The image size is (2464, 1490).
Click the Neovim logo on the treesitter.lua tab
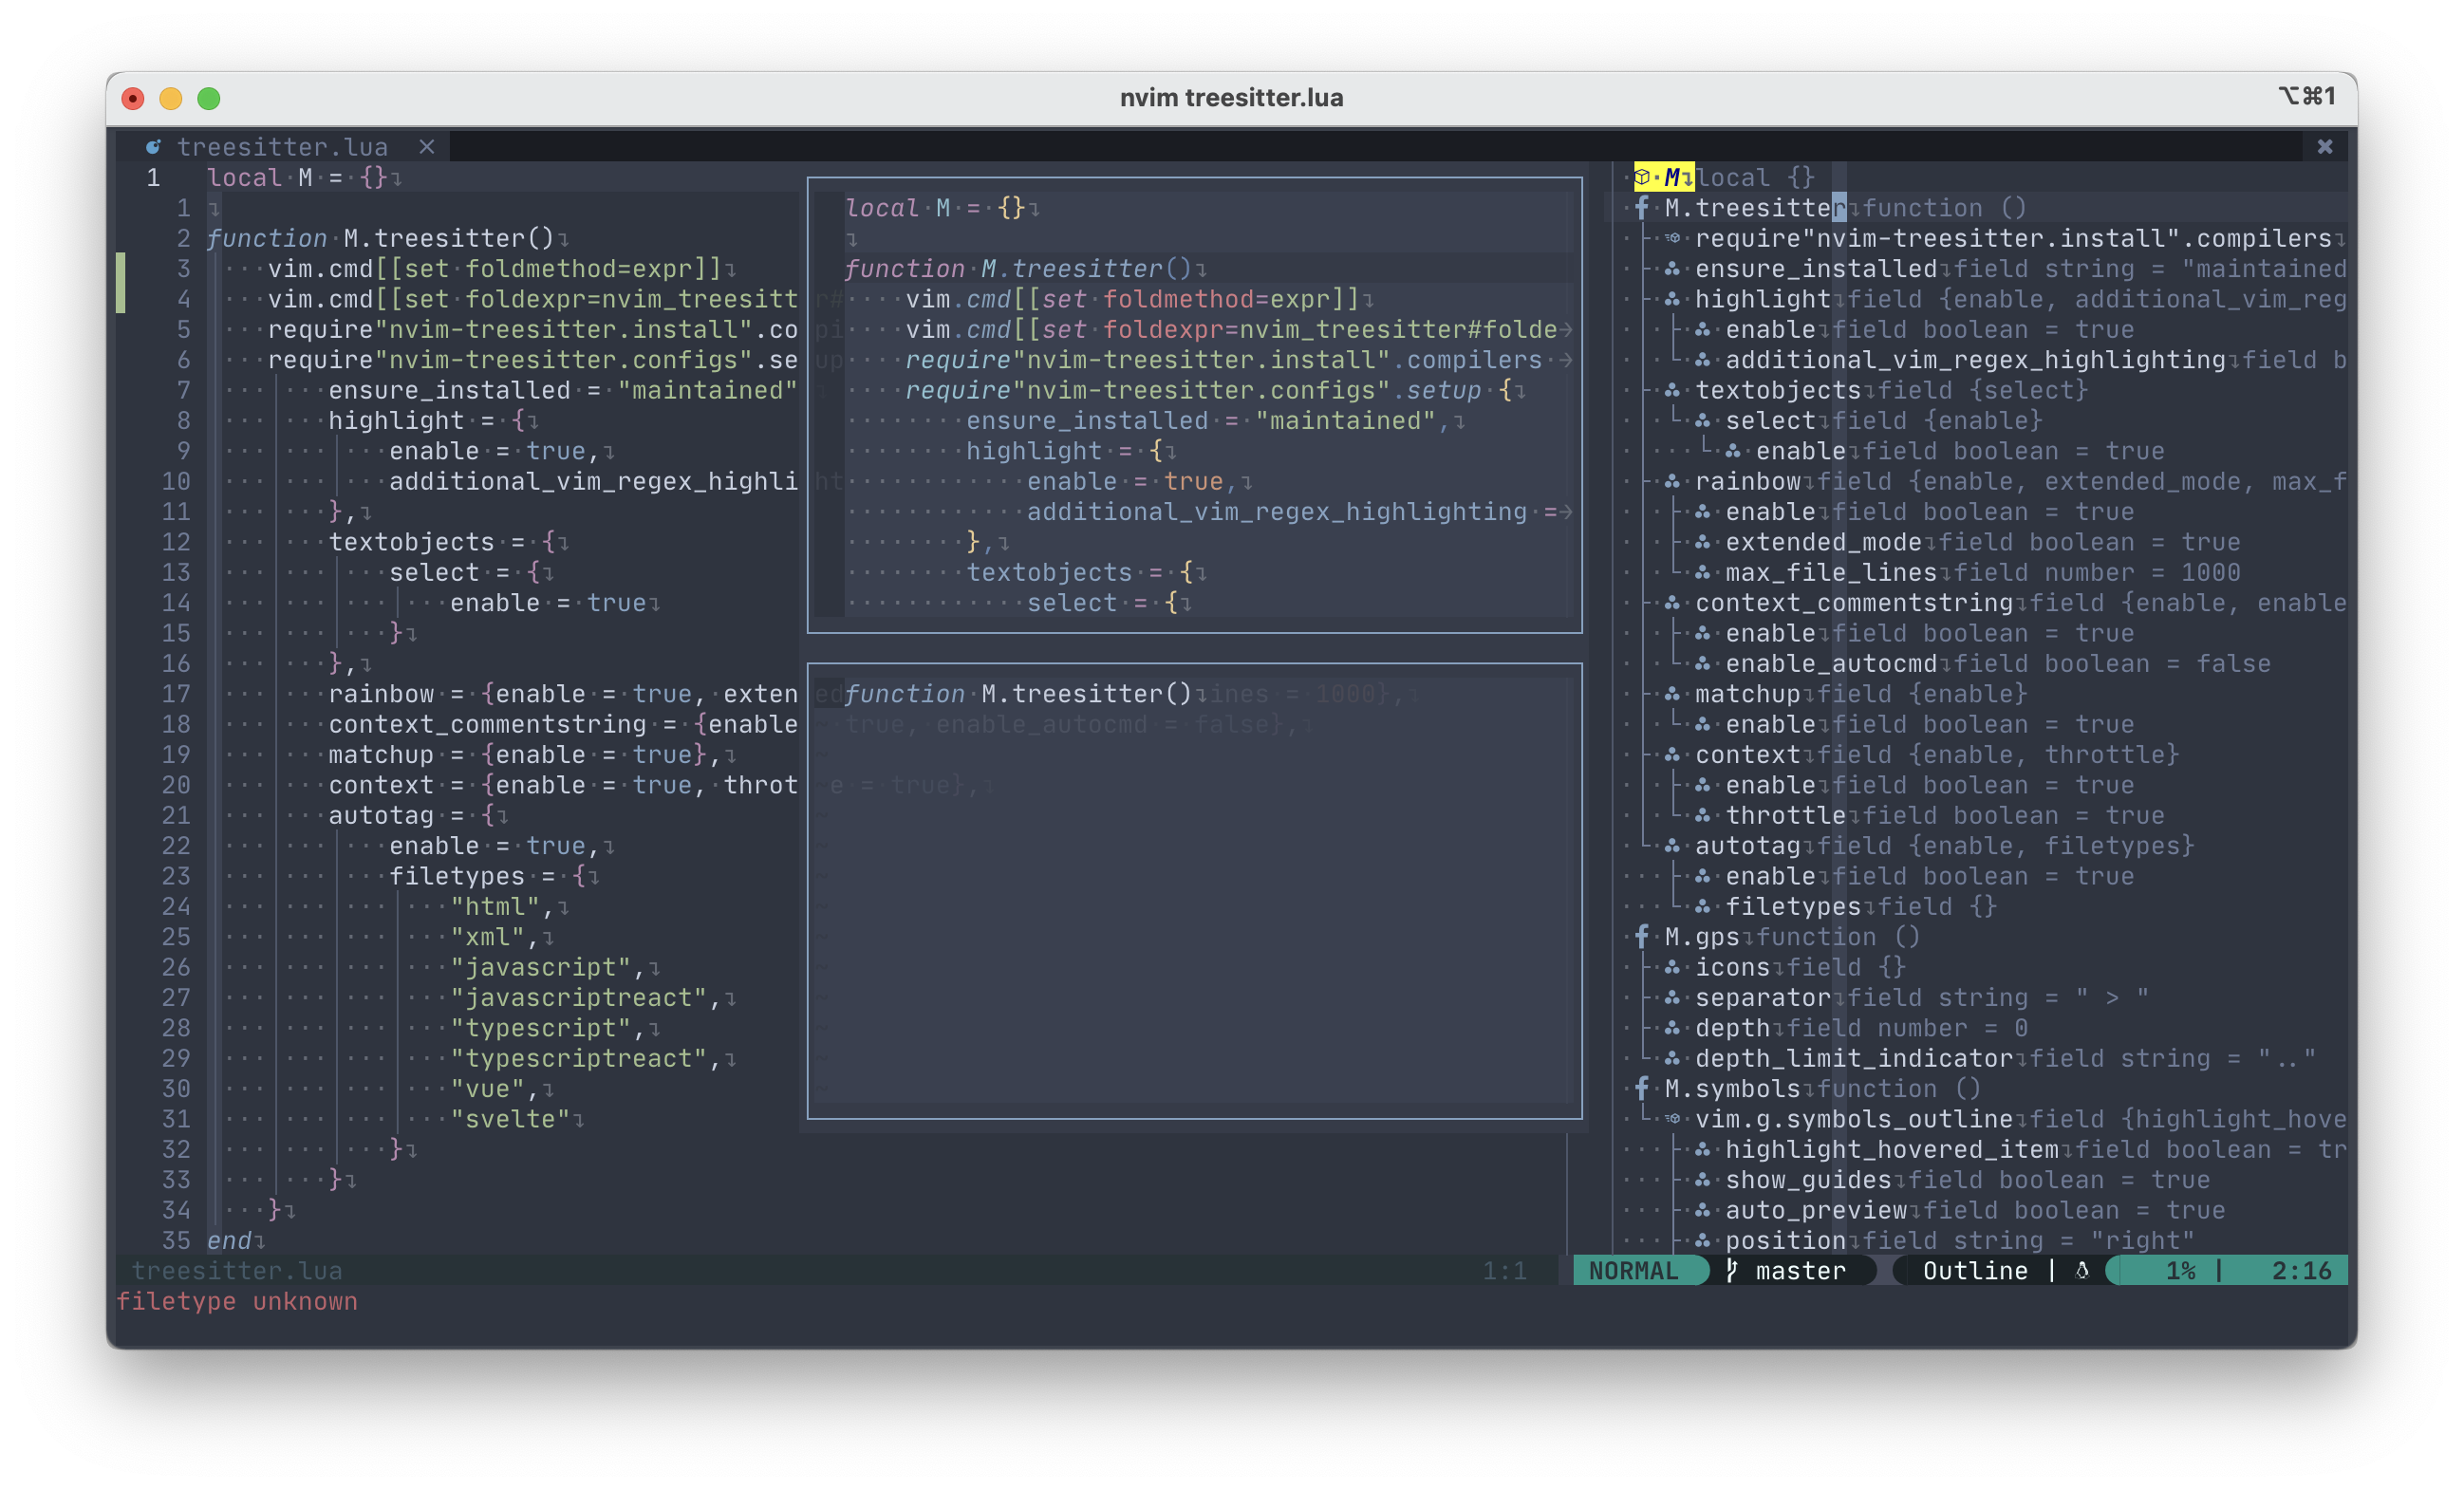(x=153, y=146)
